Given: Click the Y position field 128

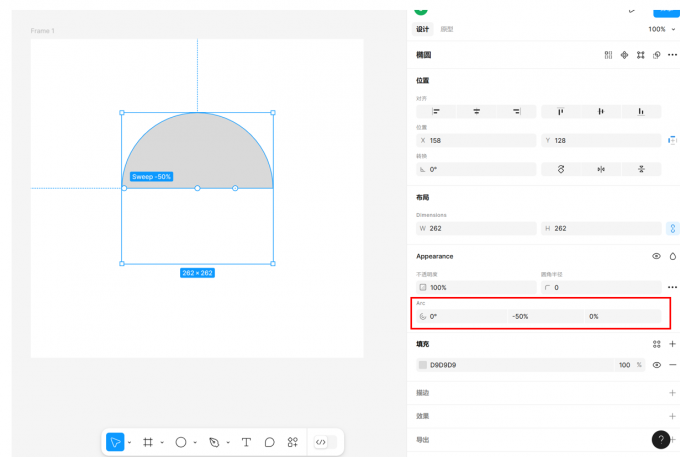Looking at the screenshot, I should coord(601,140).
